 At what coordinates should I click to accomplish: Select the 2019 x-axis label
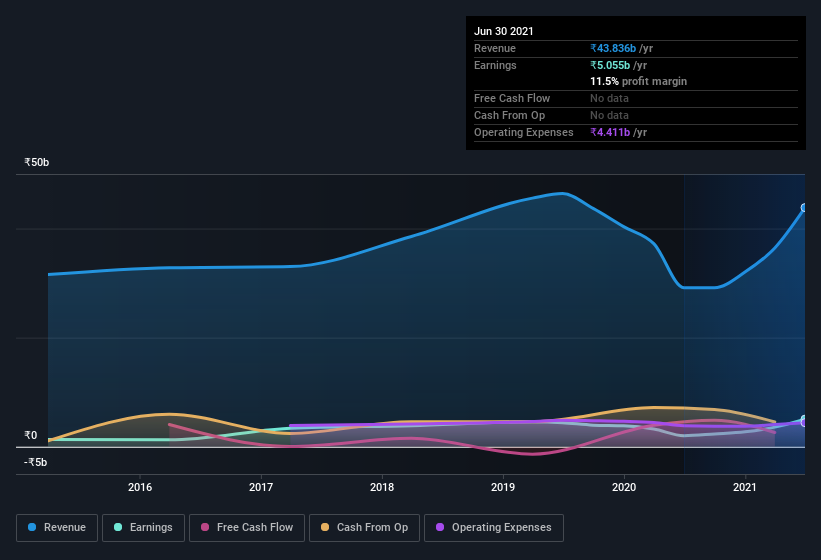(503, 487)
